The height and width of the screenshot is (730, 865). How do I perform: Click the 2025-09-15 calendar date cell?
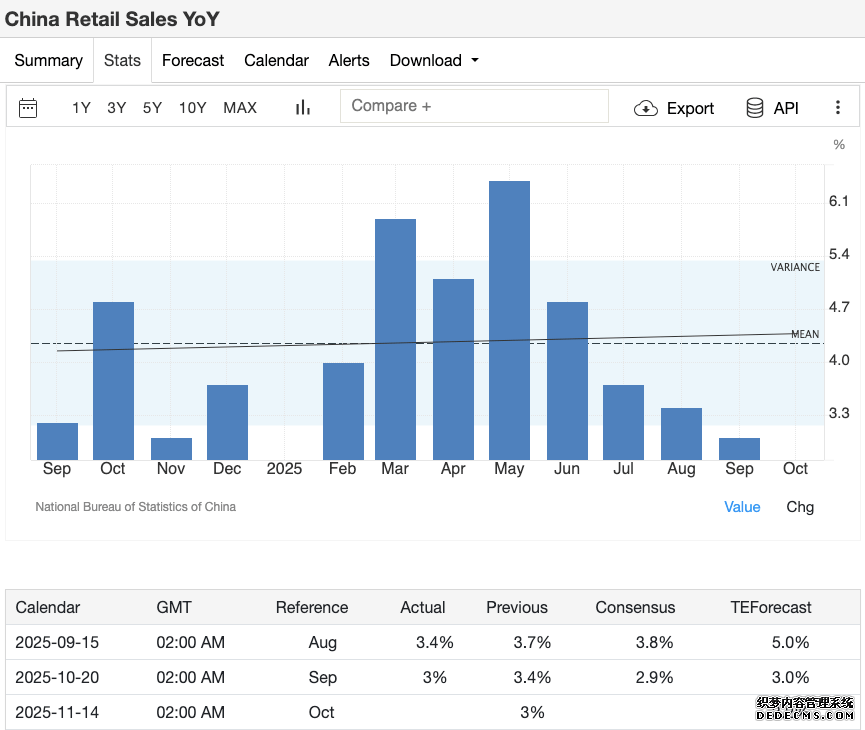pos(57,642)
